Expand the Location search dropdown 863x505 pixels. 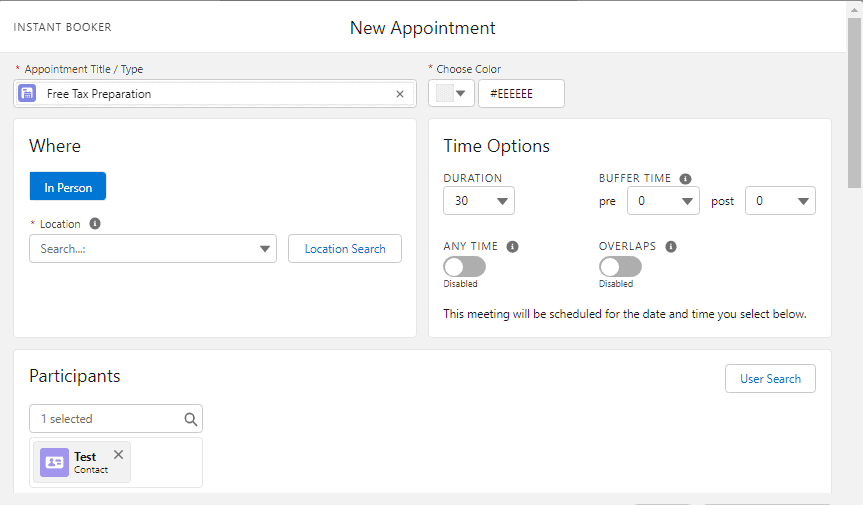point(265,249)
